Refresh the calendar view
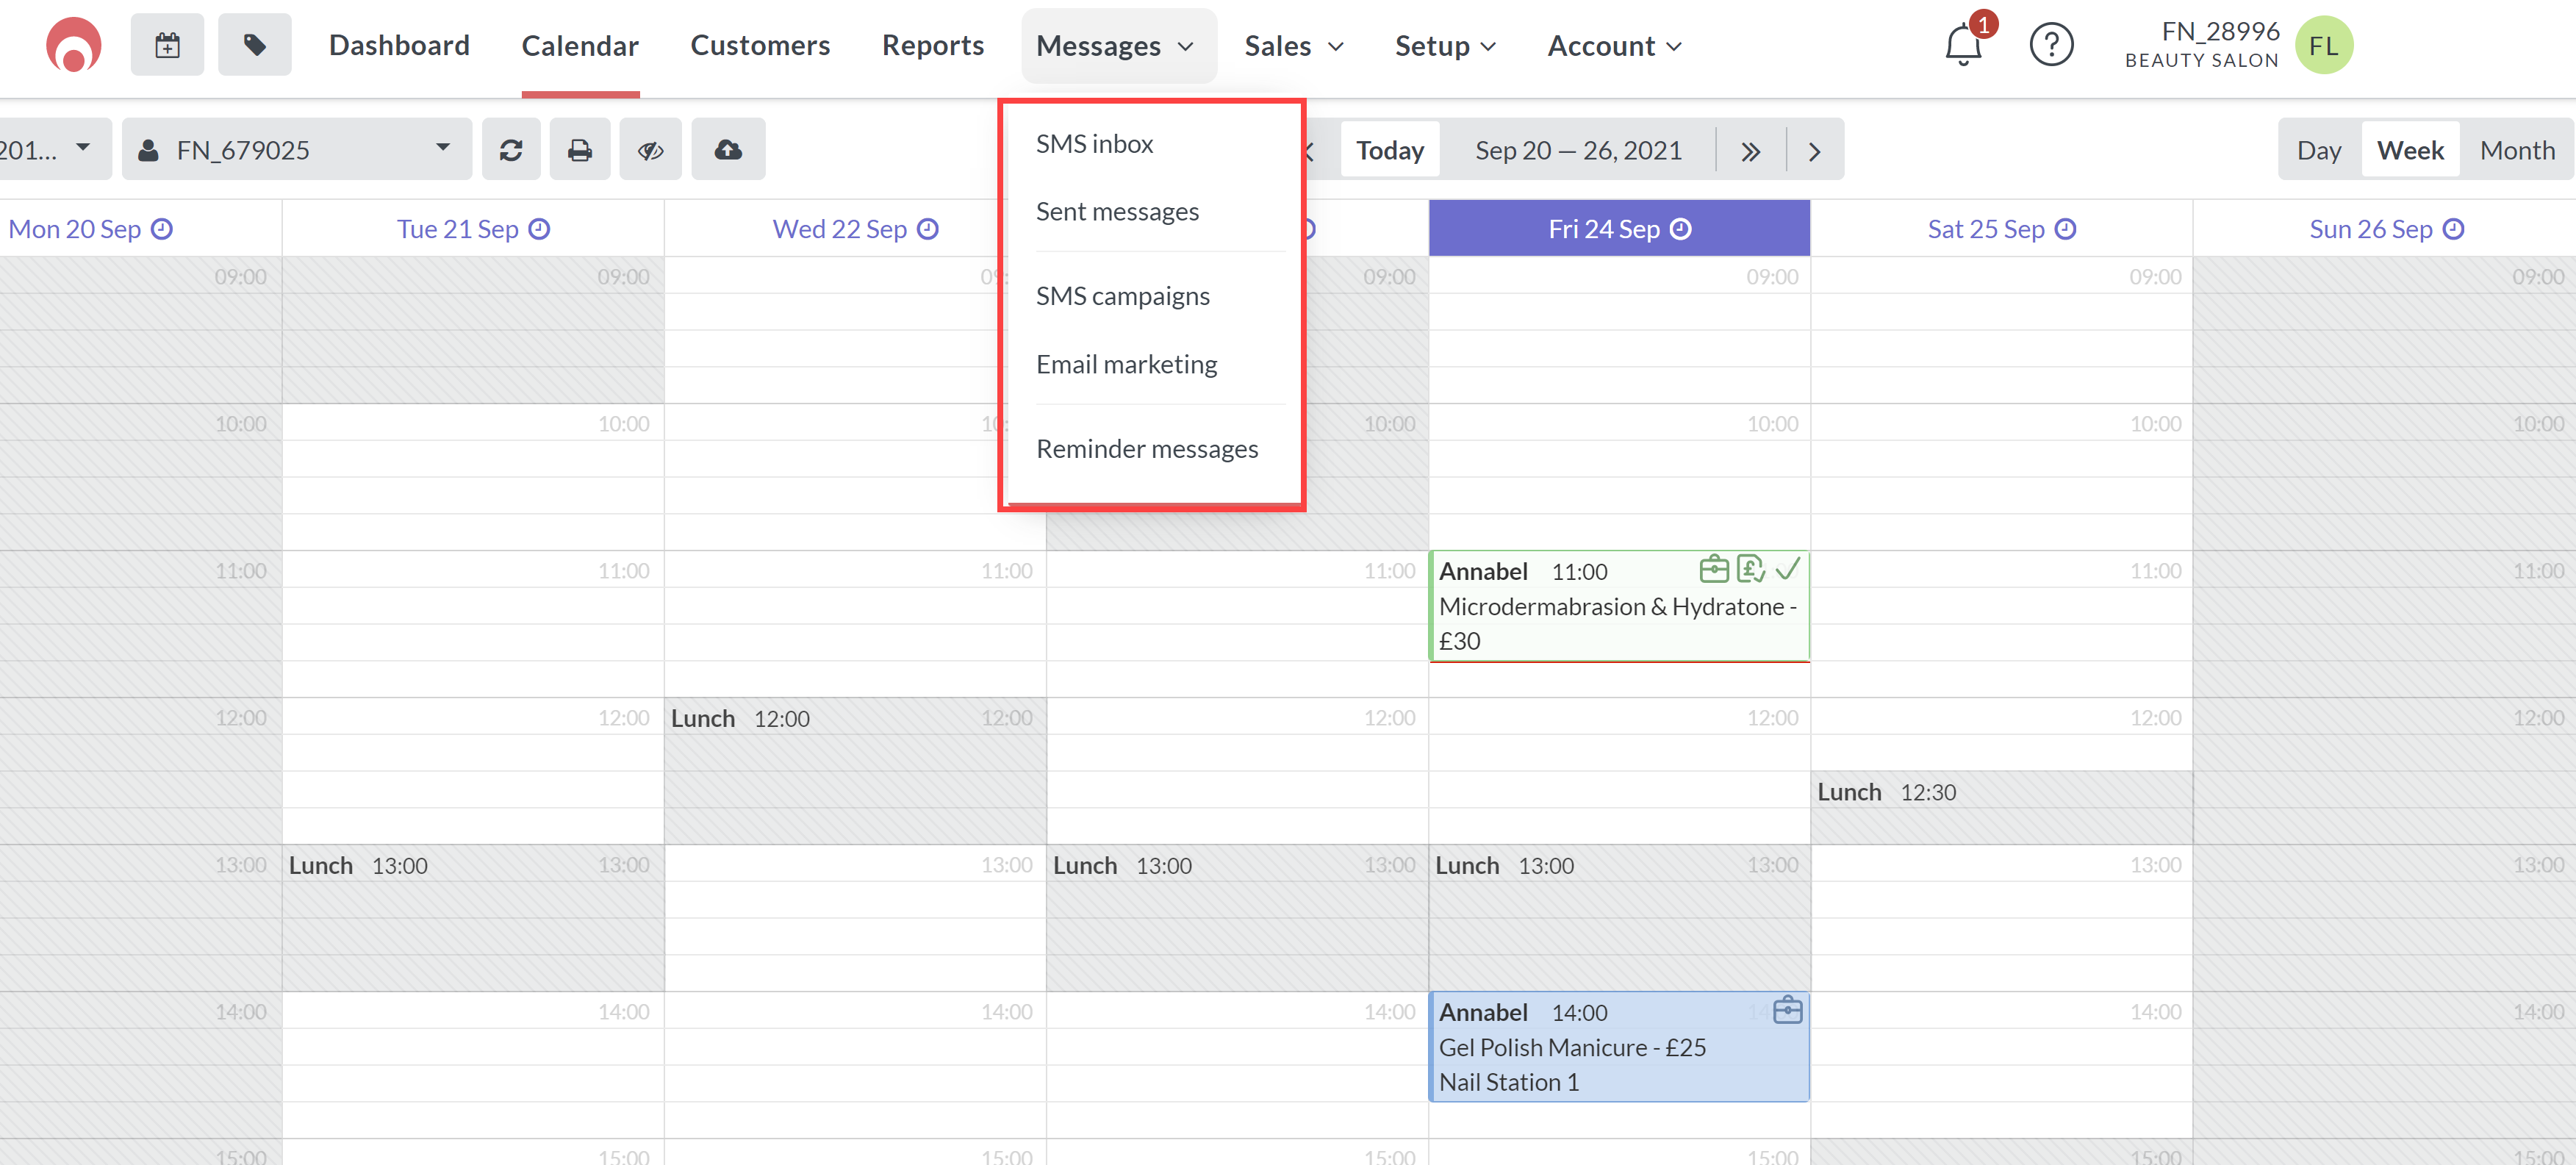The height and width of the screenshot is (1165, 2576). [511, 150]
